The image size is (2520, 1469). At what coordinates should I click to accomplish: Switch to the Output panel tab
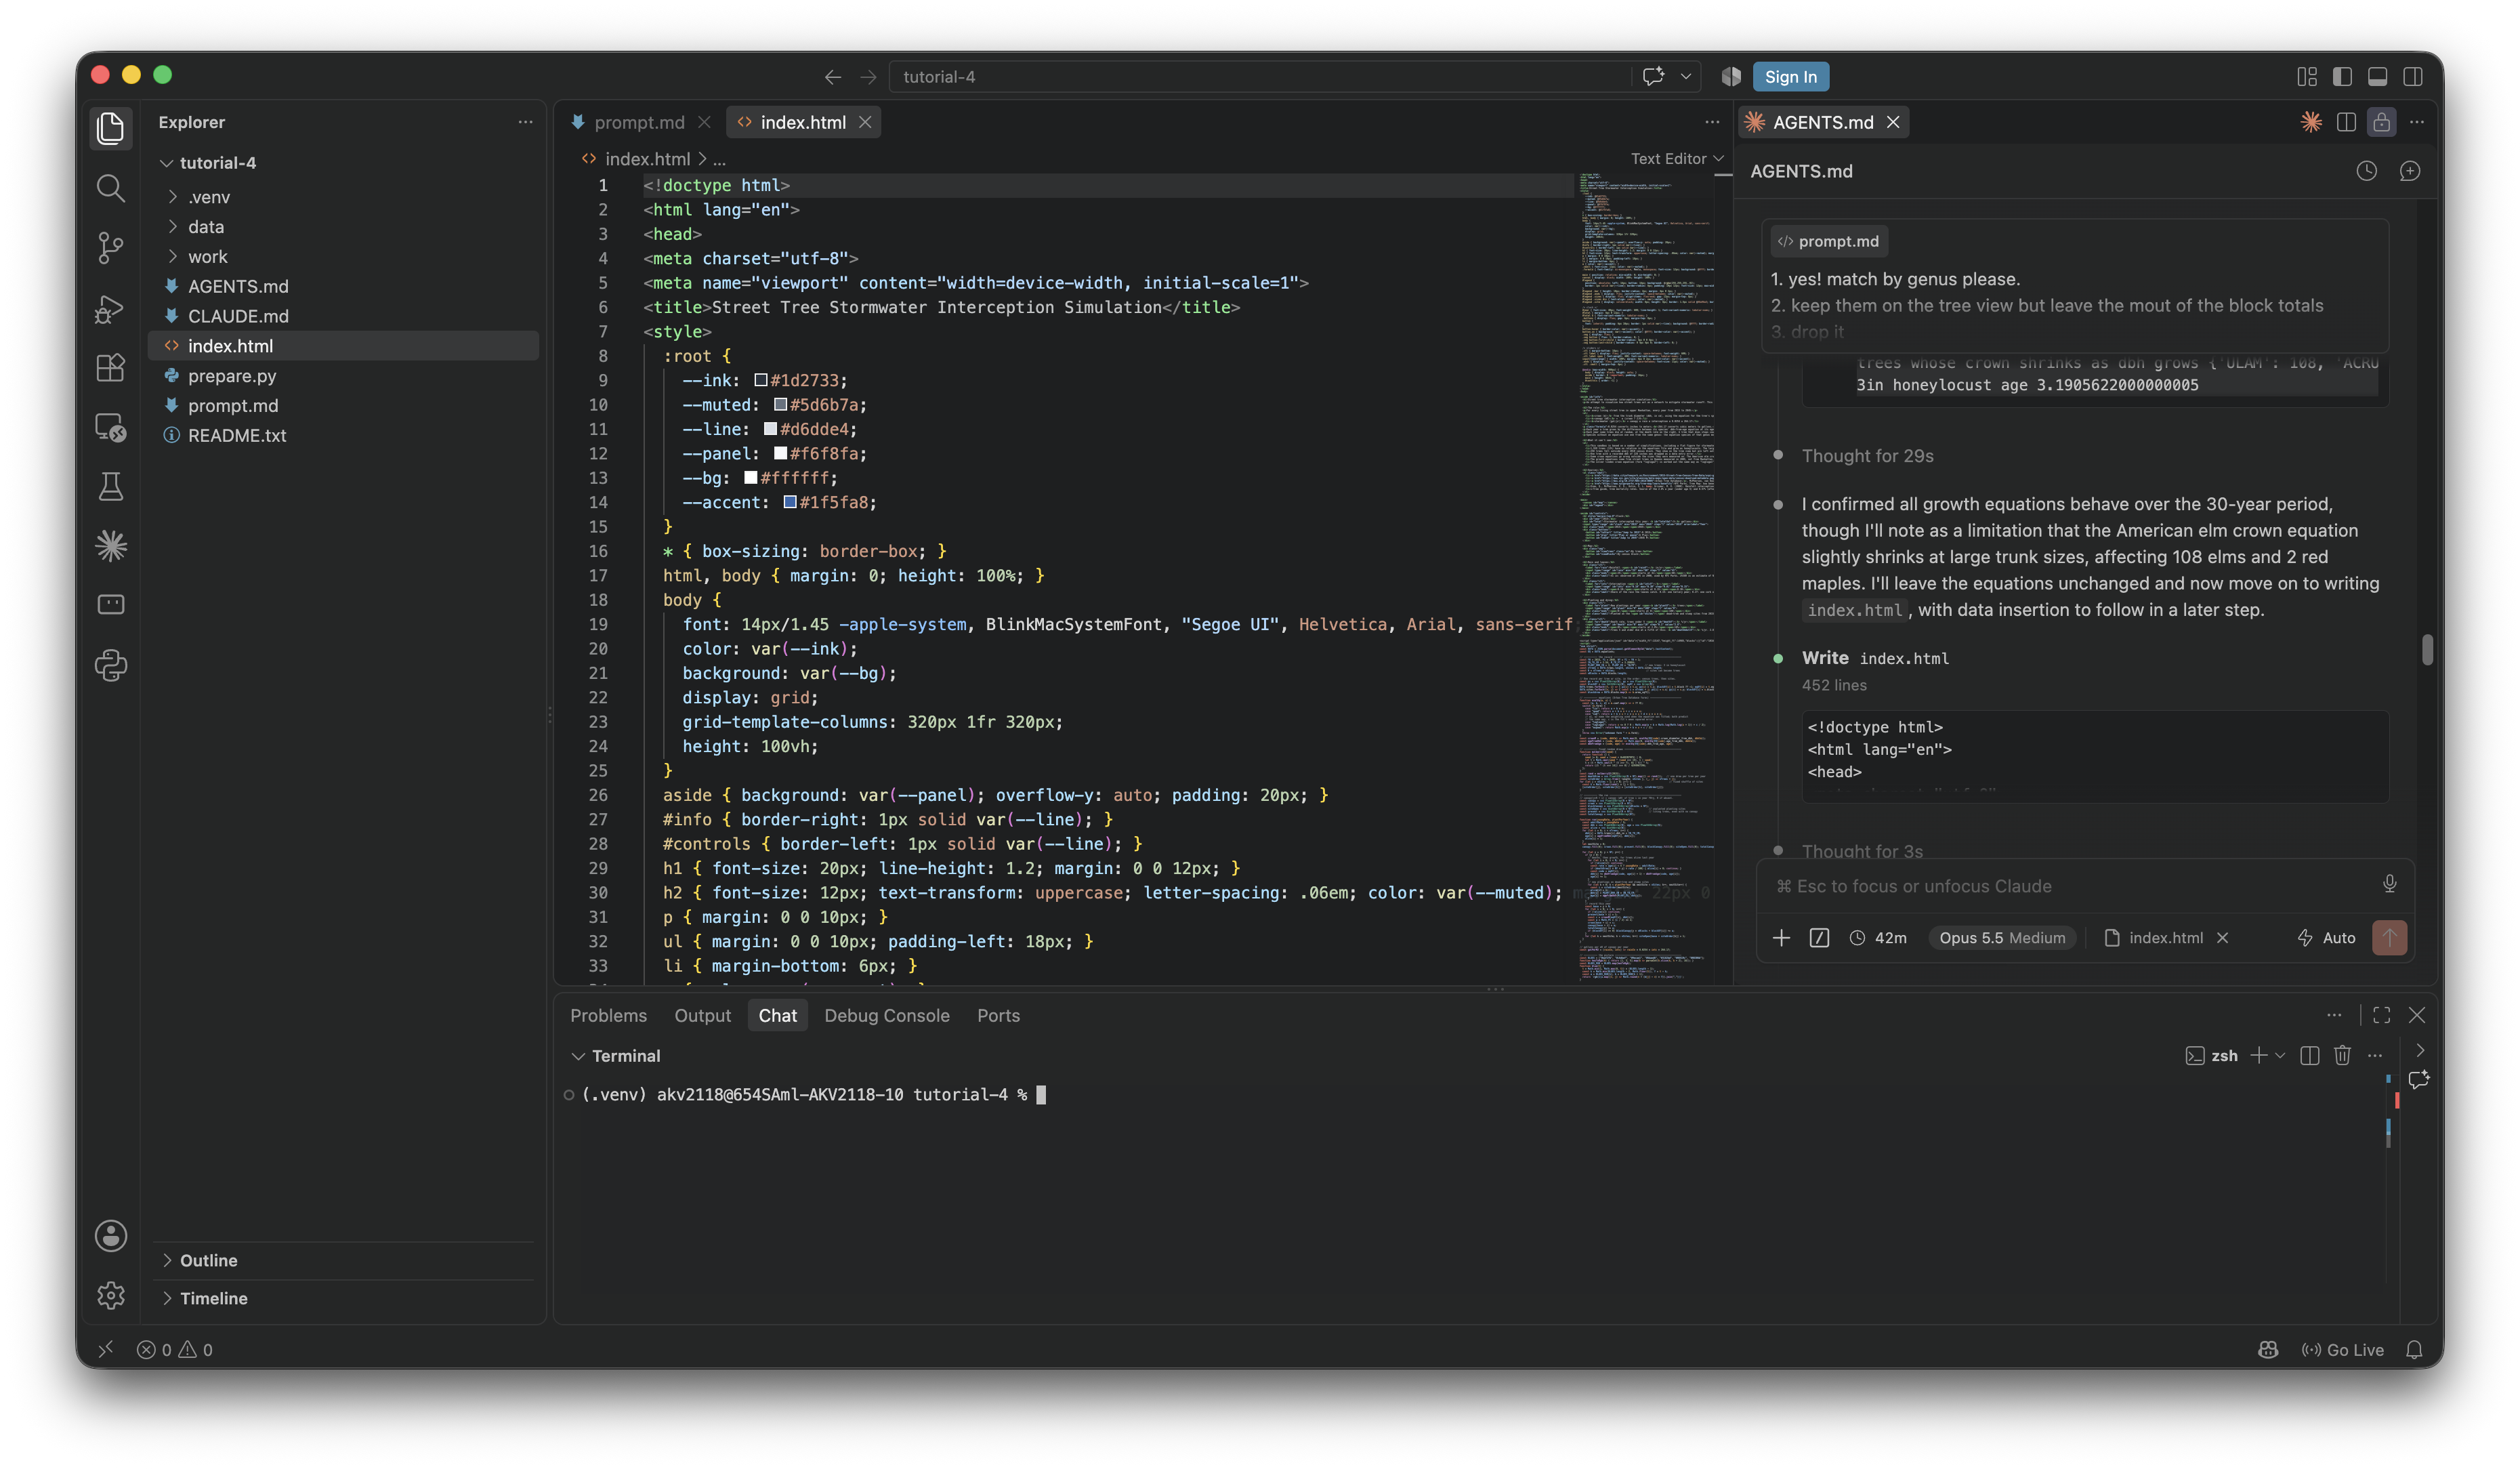(x=702, y=1015)
